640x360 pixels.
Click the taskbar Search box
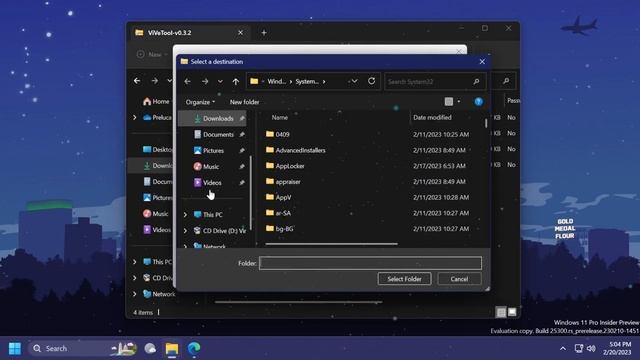click(x=83, y=348)
